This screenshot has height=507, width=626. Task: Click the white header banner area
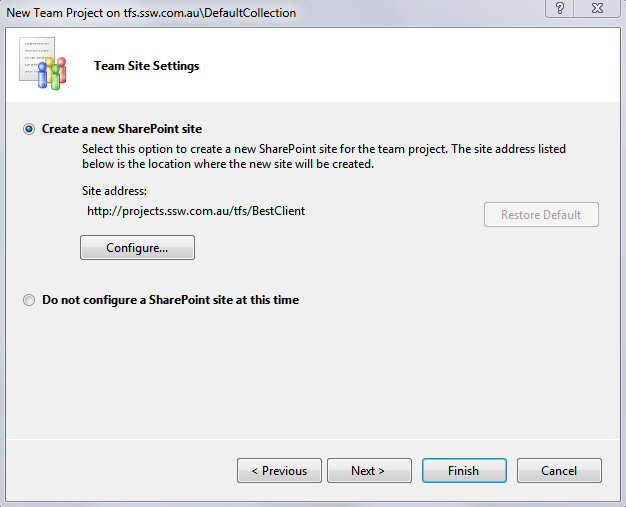click(x=400, y=66)
